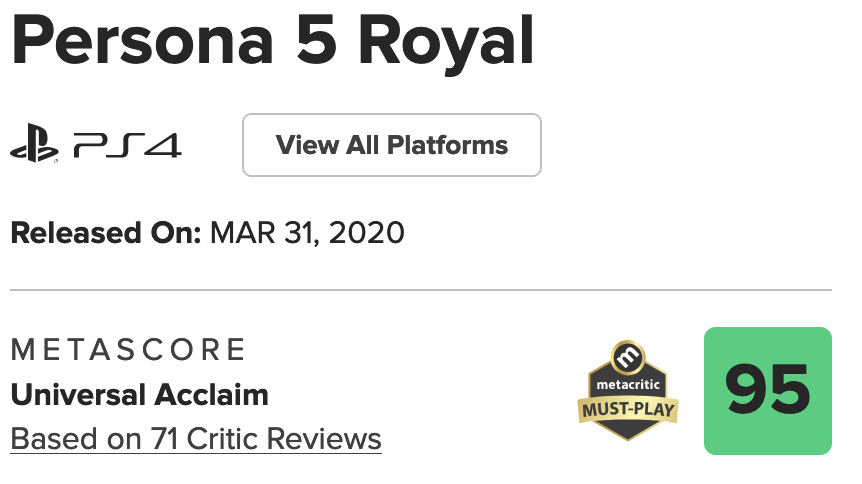Click the Persona 5 Royal title
The height and width of the screenshot is (484, 862).
coord(273,42)
